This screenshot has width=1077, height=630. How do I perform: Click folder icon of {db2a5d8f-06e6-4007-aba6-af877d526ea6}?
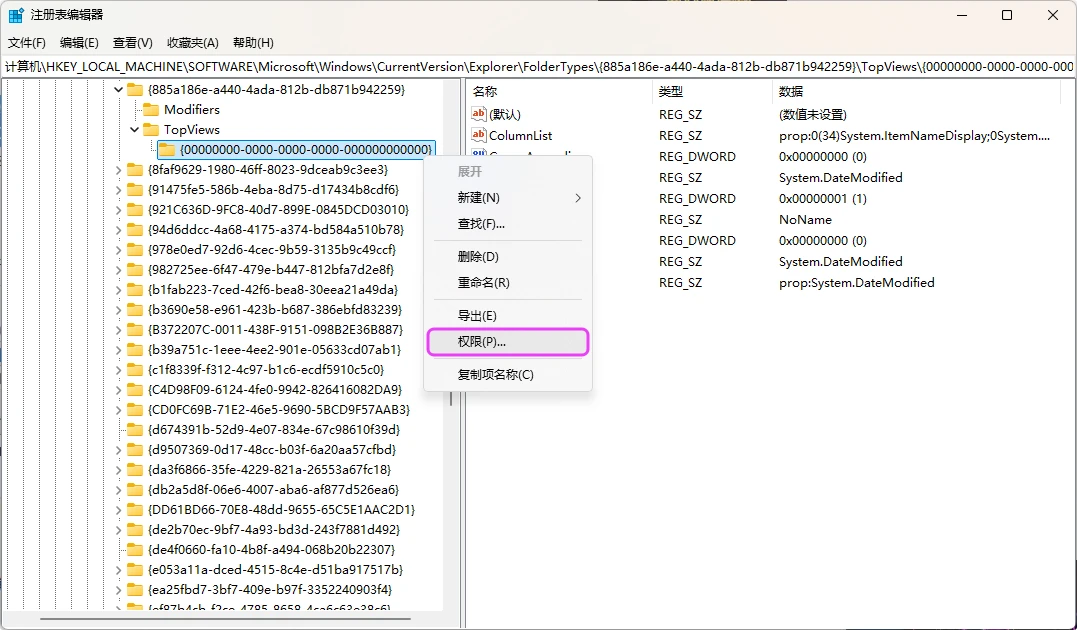tap(135, 490)
